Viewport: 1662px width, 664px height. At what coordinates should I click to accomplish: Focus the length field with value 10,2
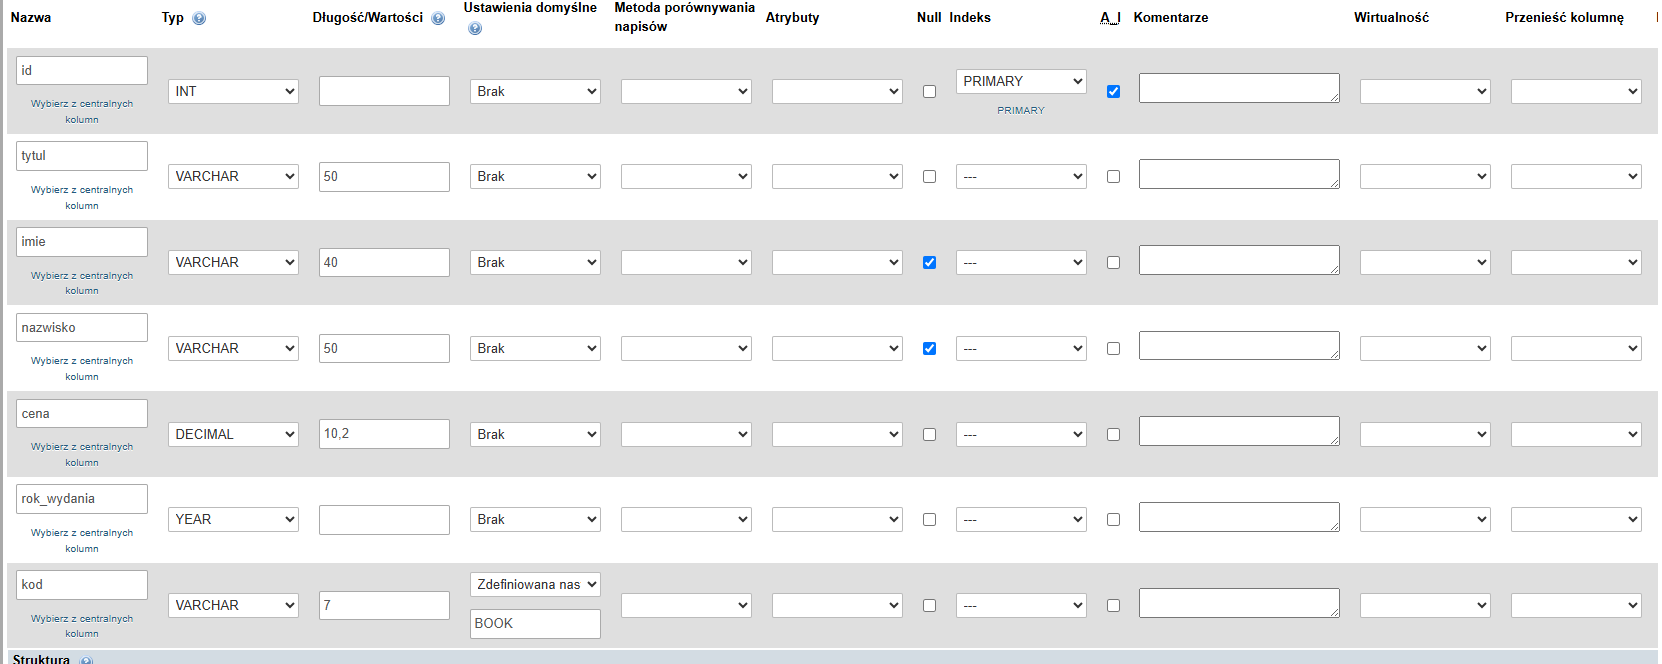pos(384,434)
